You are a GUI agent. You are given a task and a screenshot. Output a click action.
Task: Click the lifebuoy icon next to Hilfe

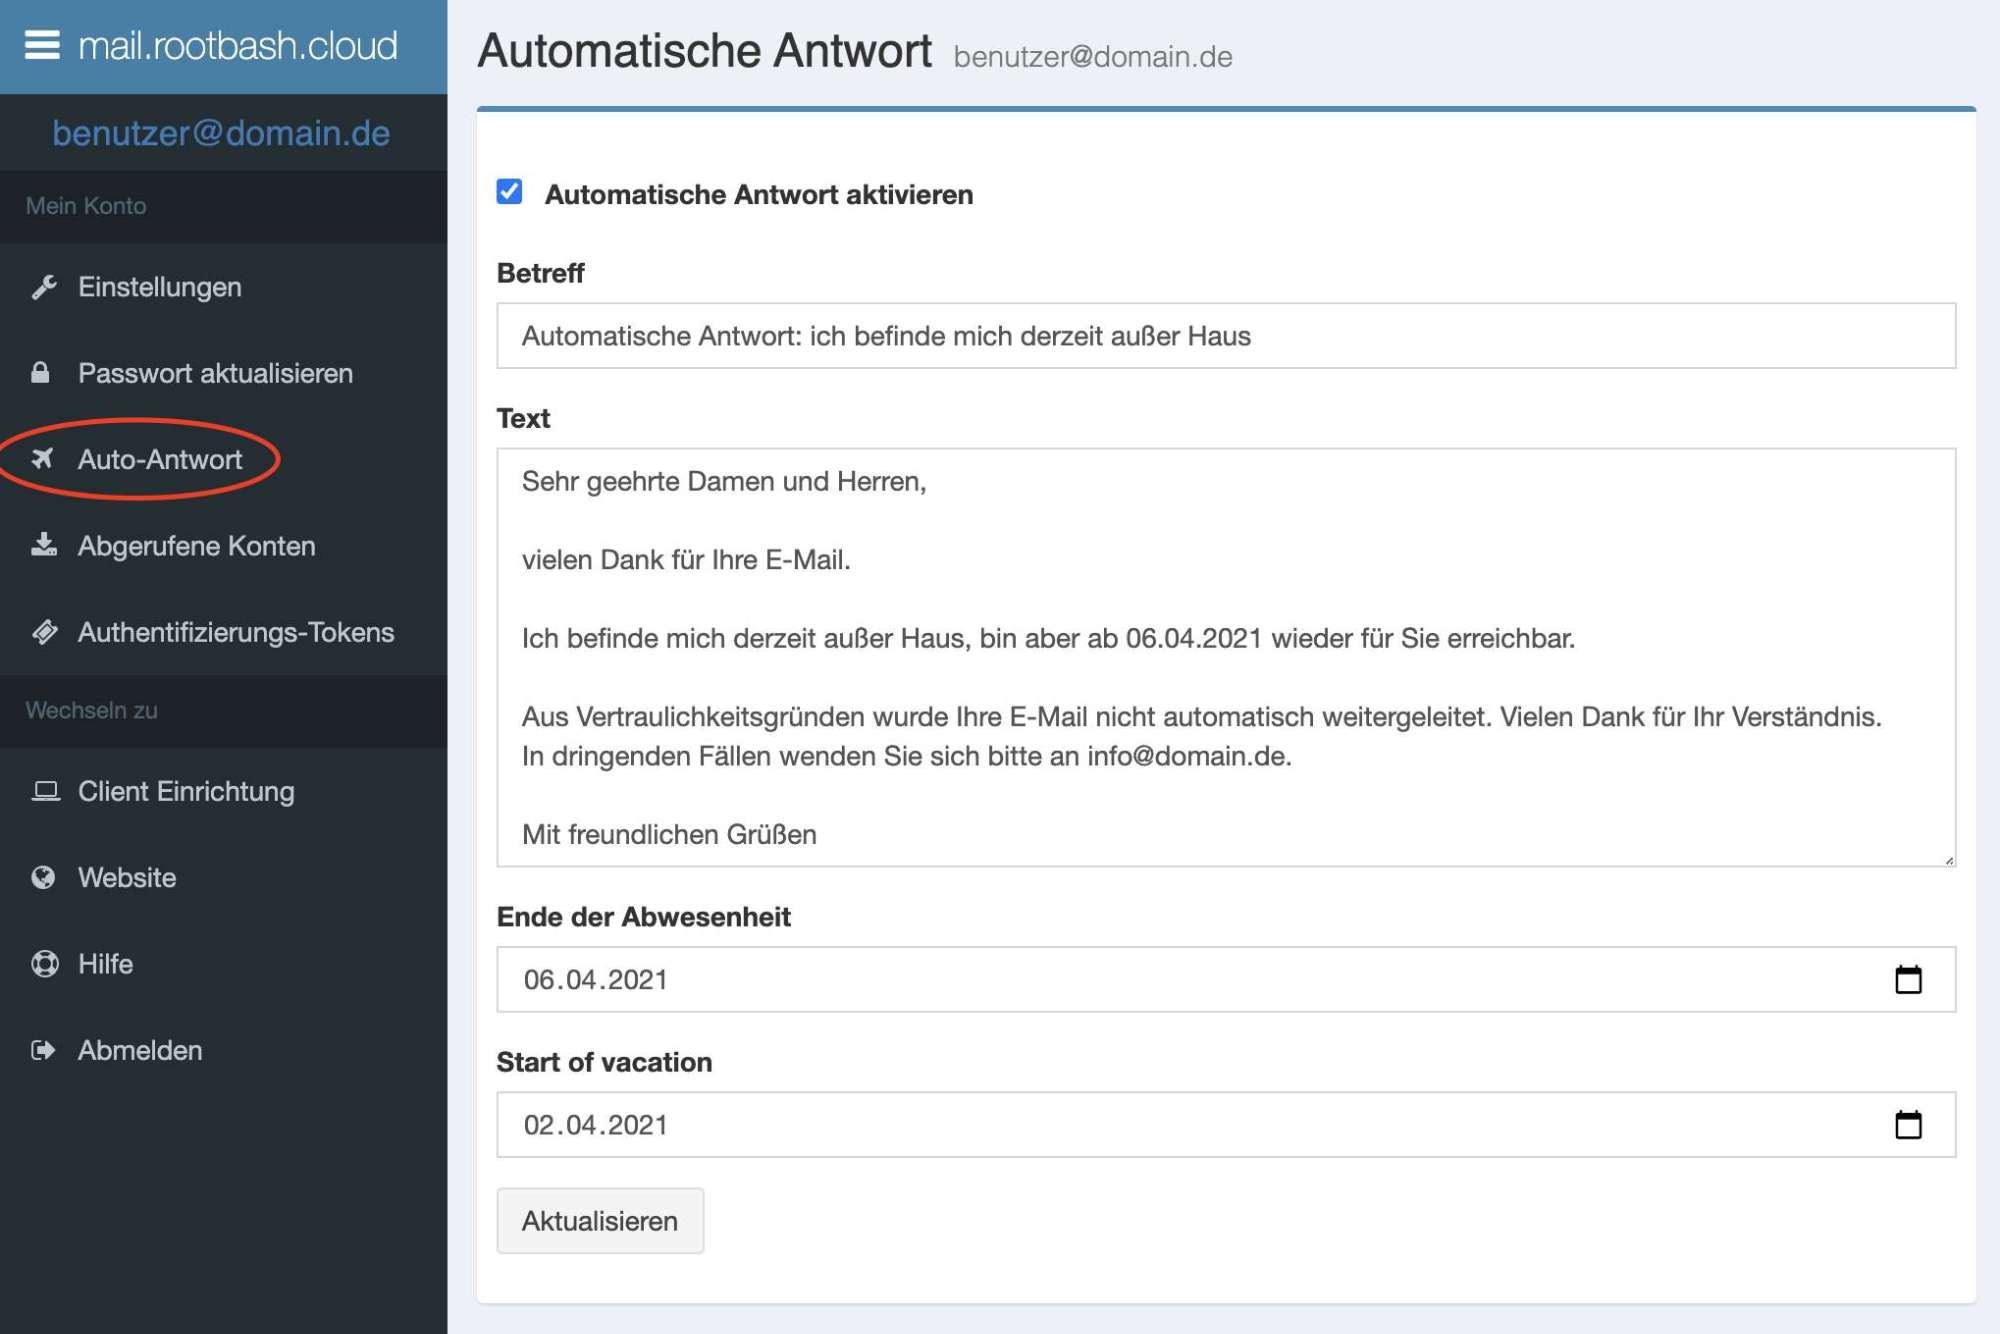[x=44, y=963]
